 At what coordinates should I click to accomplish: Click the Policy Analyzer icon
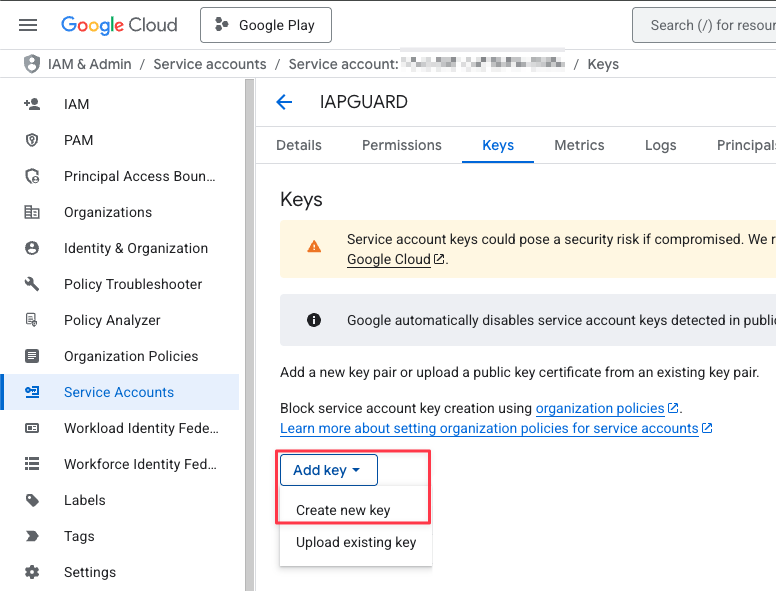click(32, 320)
